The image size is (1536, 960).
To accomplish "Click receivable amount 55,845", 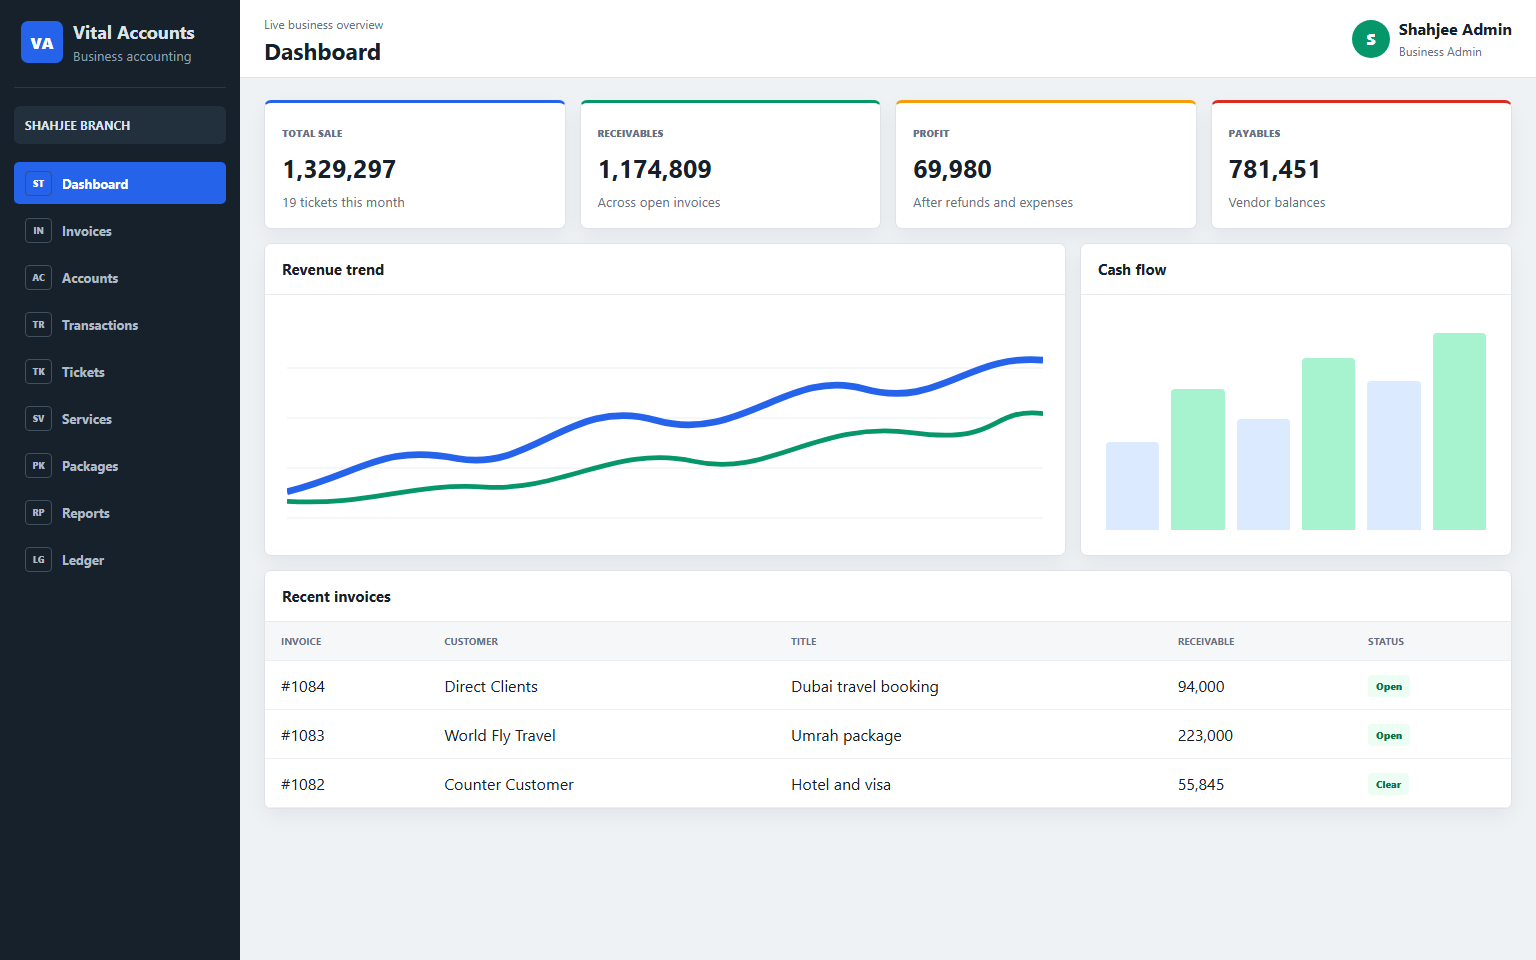I will 1201,784.
